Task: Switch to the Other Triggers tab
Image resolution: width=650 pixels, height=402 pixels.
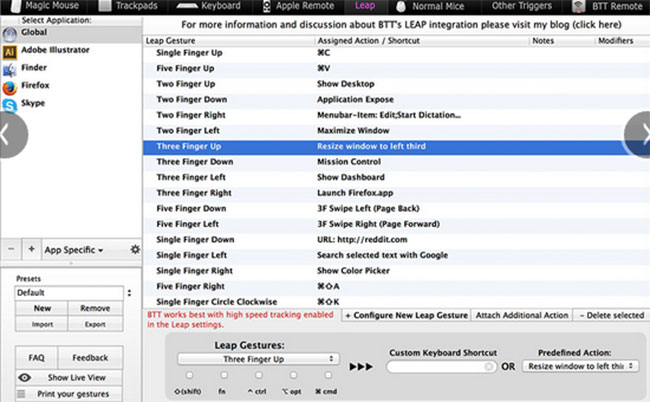Action: 521,6
